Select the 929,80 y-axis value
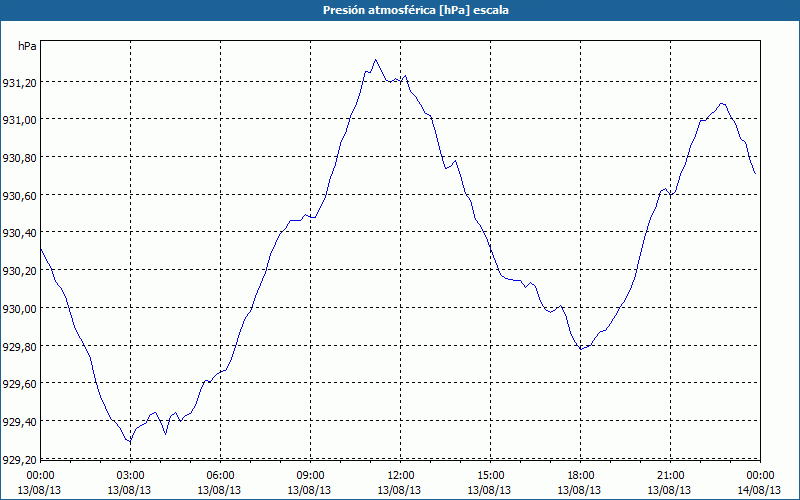 point(19,347)
